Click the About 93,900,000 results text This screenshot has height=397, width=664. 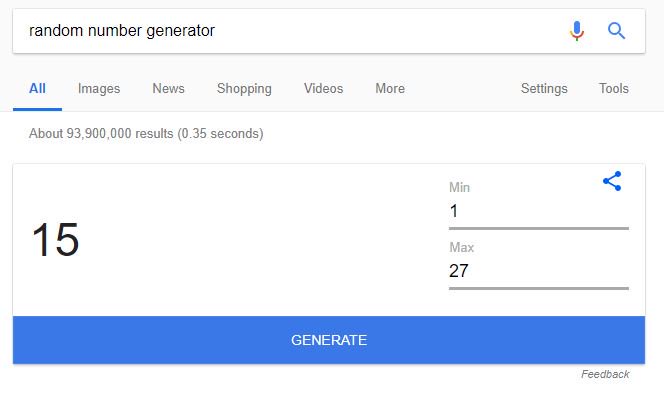tap(146, 133)
